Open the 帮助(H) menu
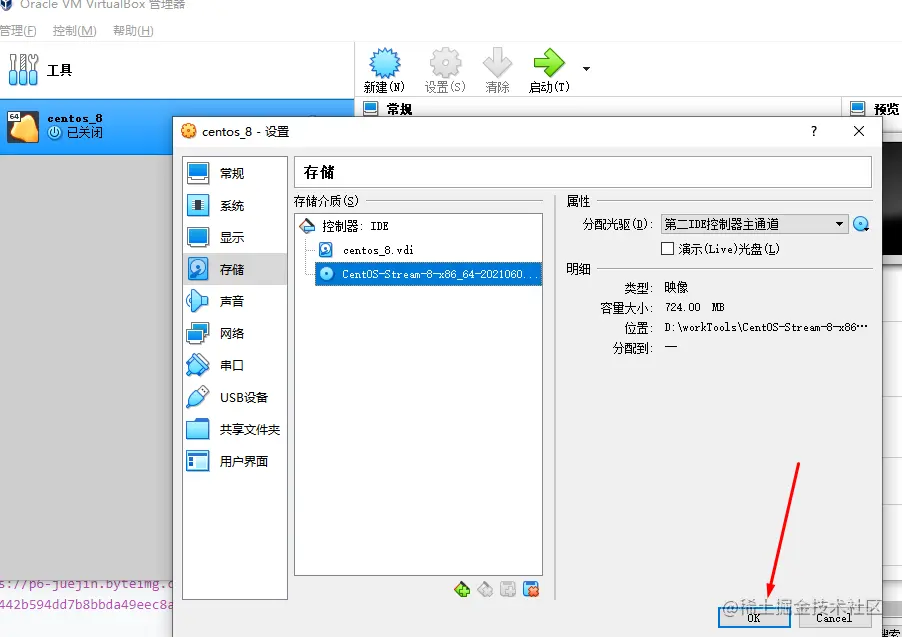902x637 pixels. tap(133, 30)
